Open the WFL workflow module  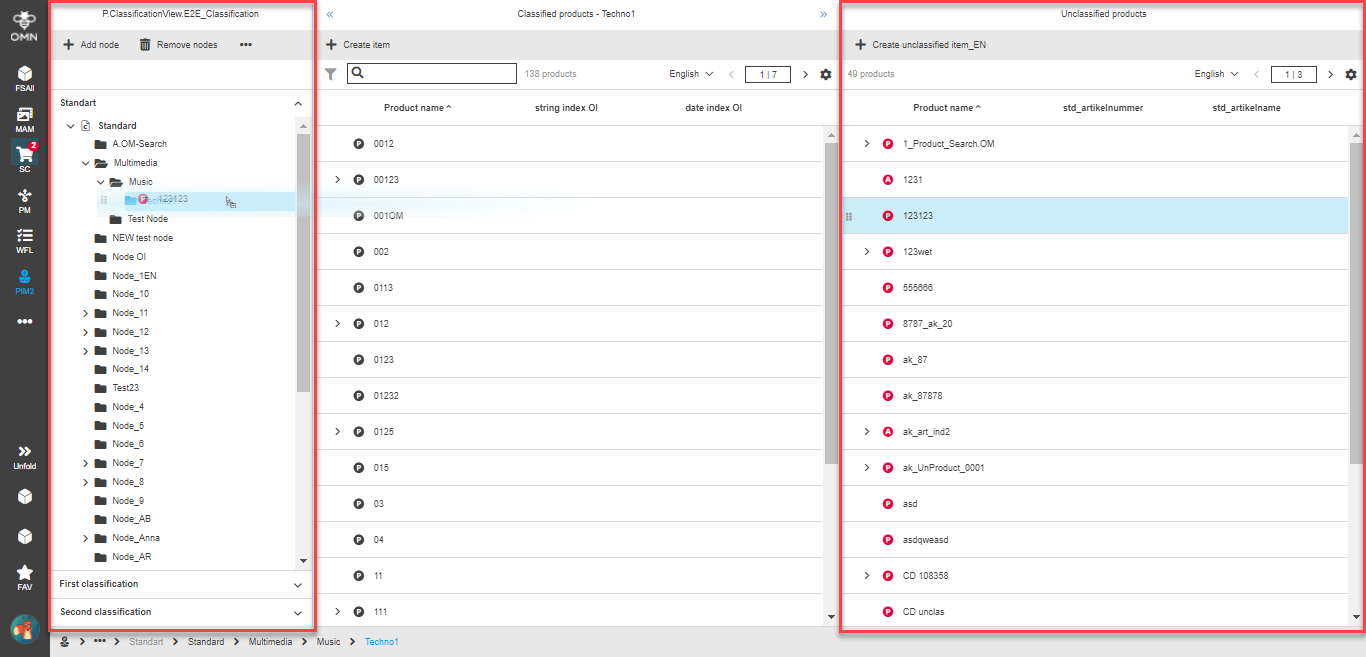click(24, 240)
